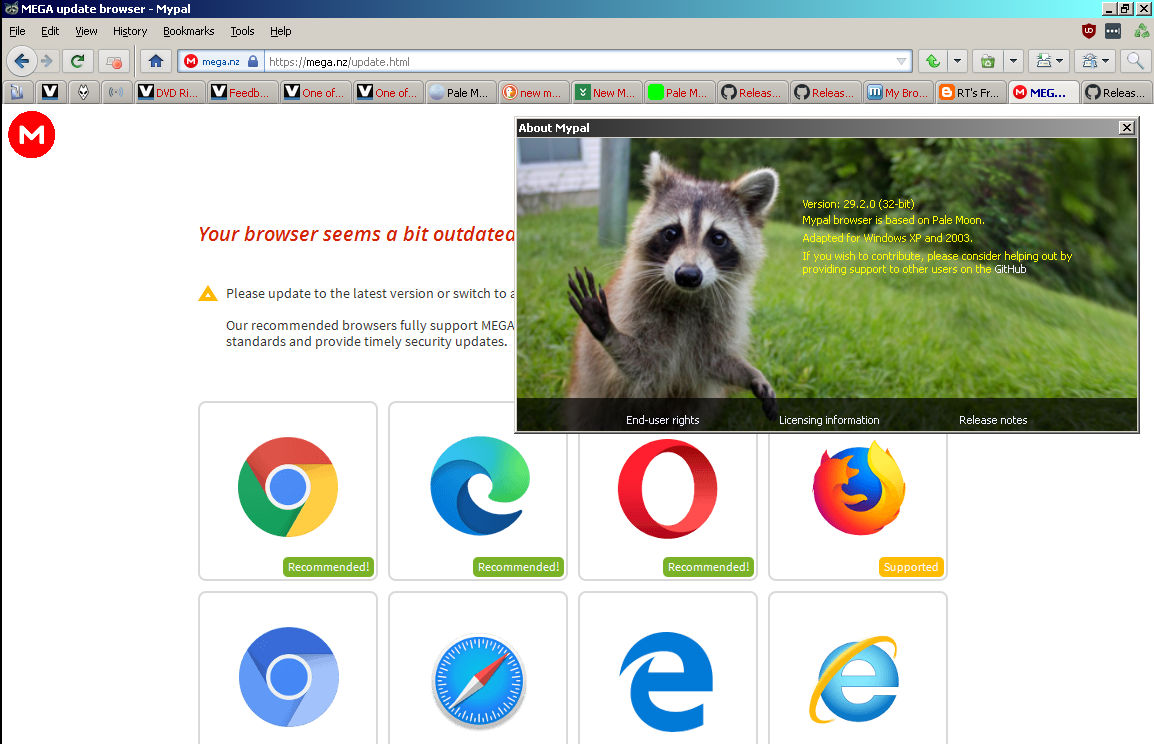Open Release notes in About Mypal
Viewport: 1154px width, 744px height.
[993, 420]
